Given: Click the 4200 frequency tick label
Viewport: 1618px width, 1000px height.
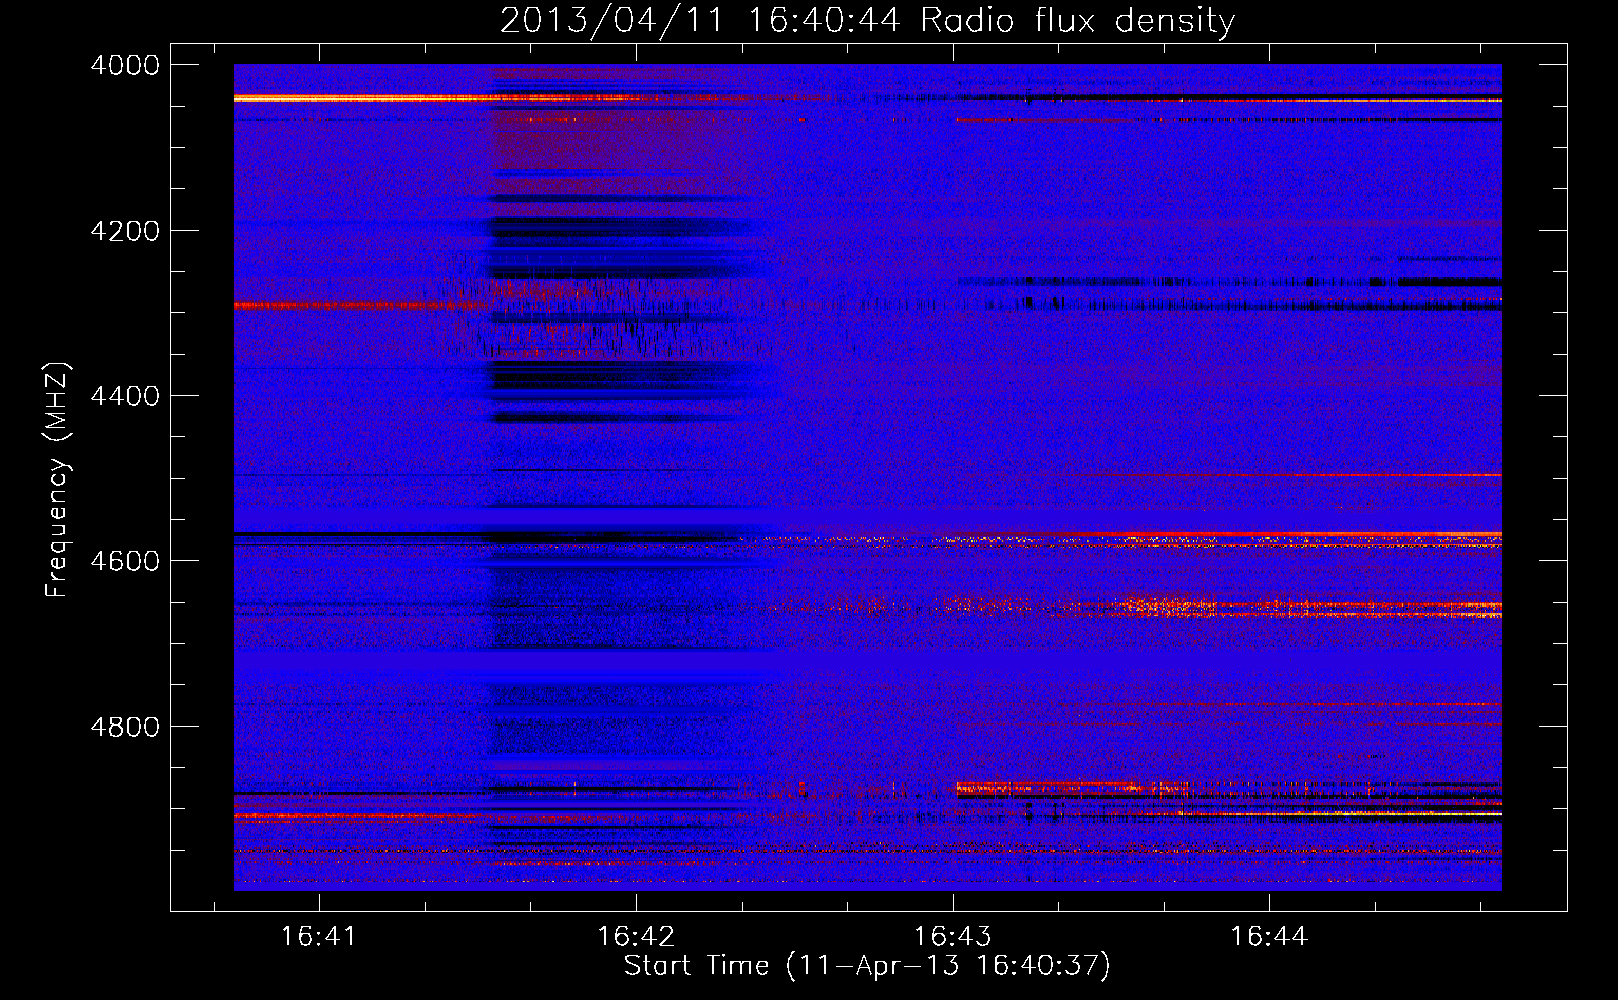Looking at the screenshot, I should coord(125,231).
